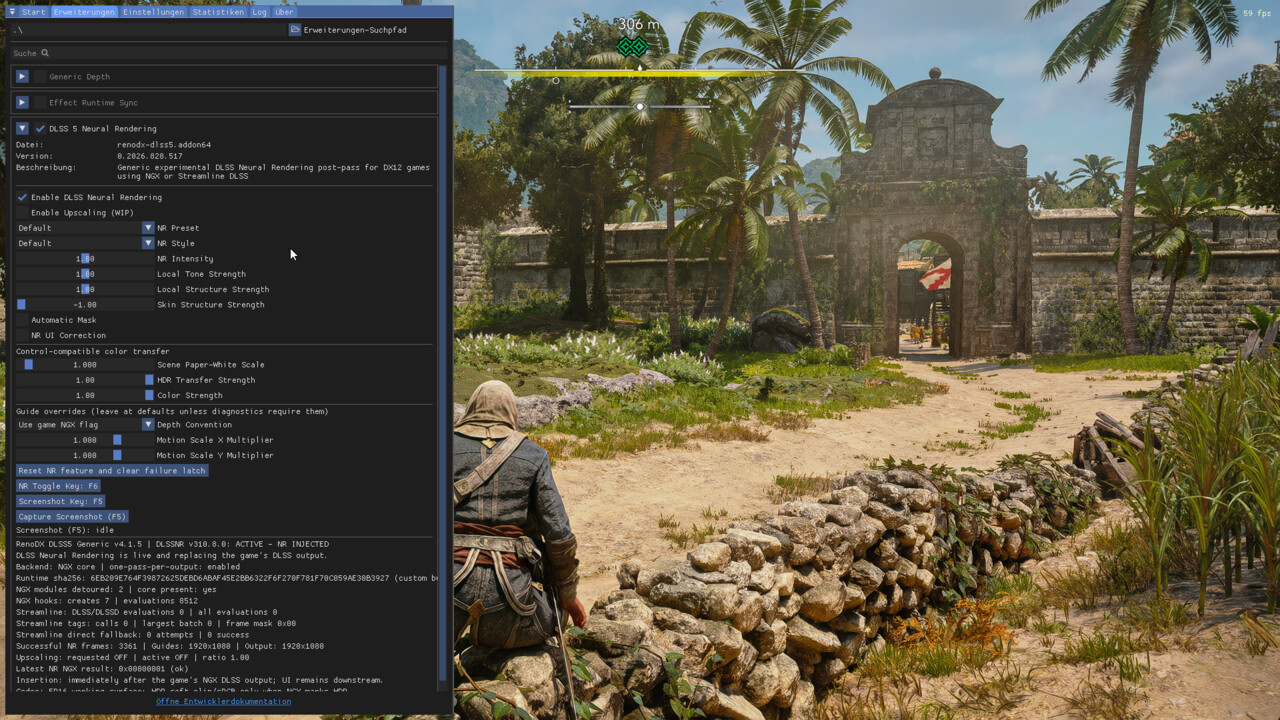This screenshot has height=720, width=1280.
Task: Open the Depth Convention dropdown
Action: (x=85, y=425)
